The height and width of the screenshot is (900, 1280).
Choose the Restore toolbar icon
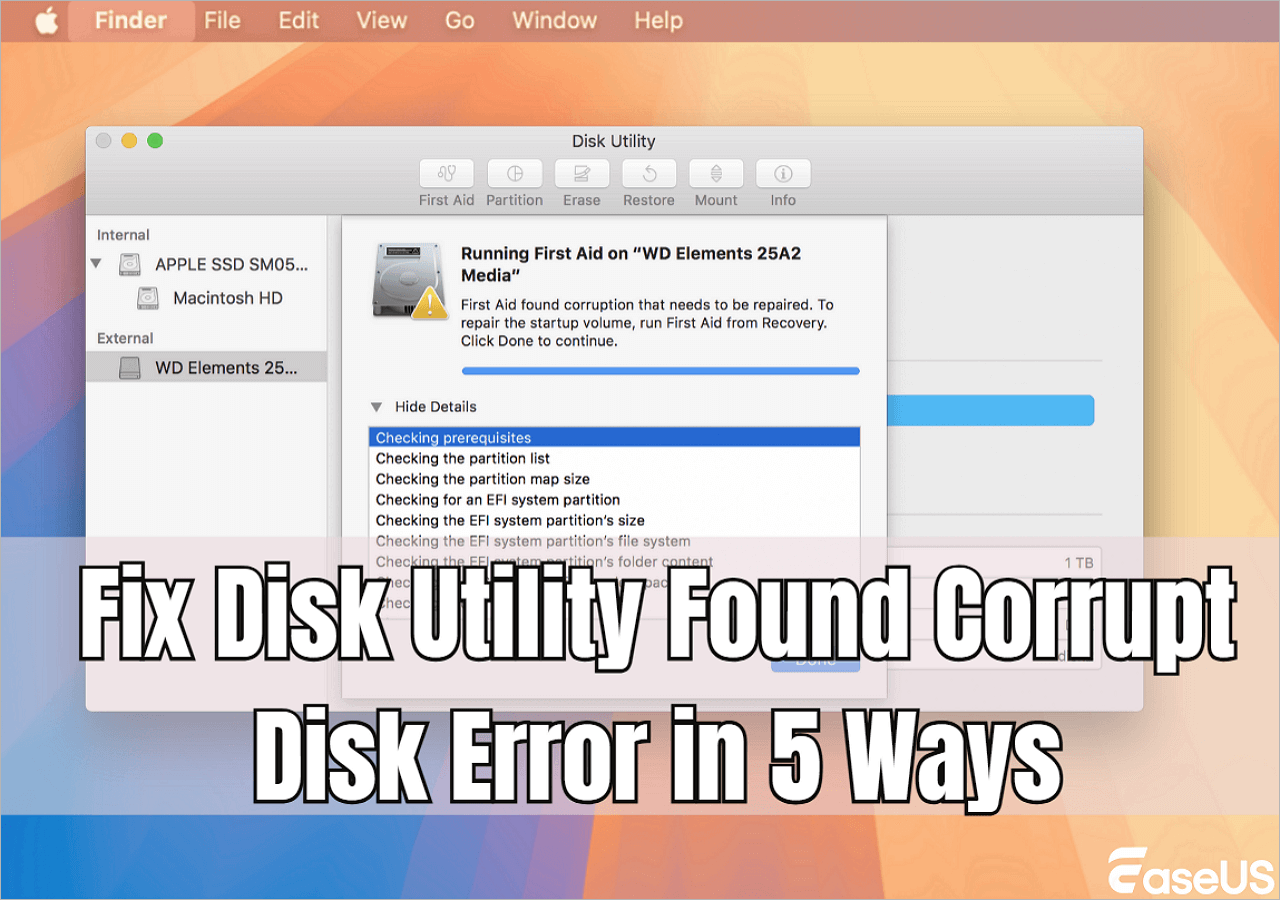[649, 173]
